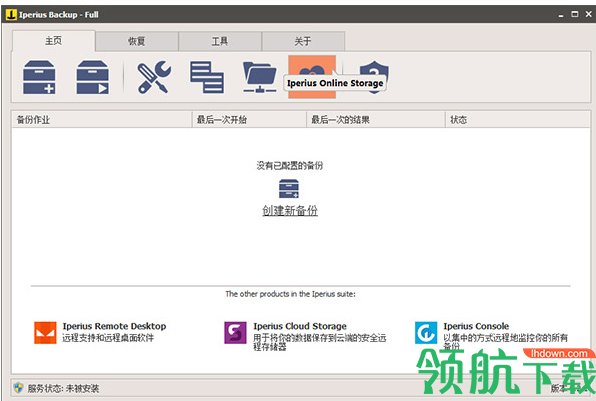Click the Iperius Backup title bar logo

(11, 14)
